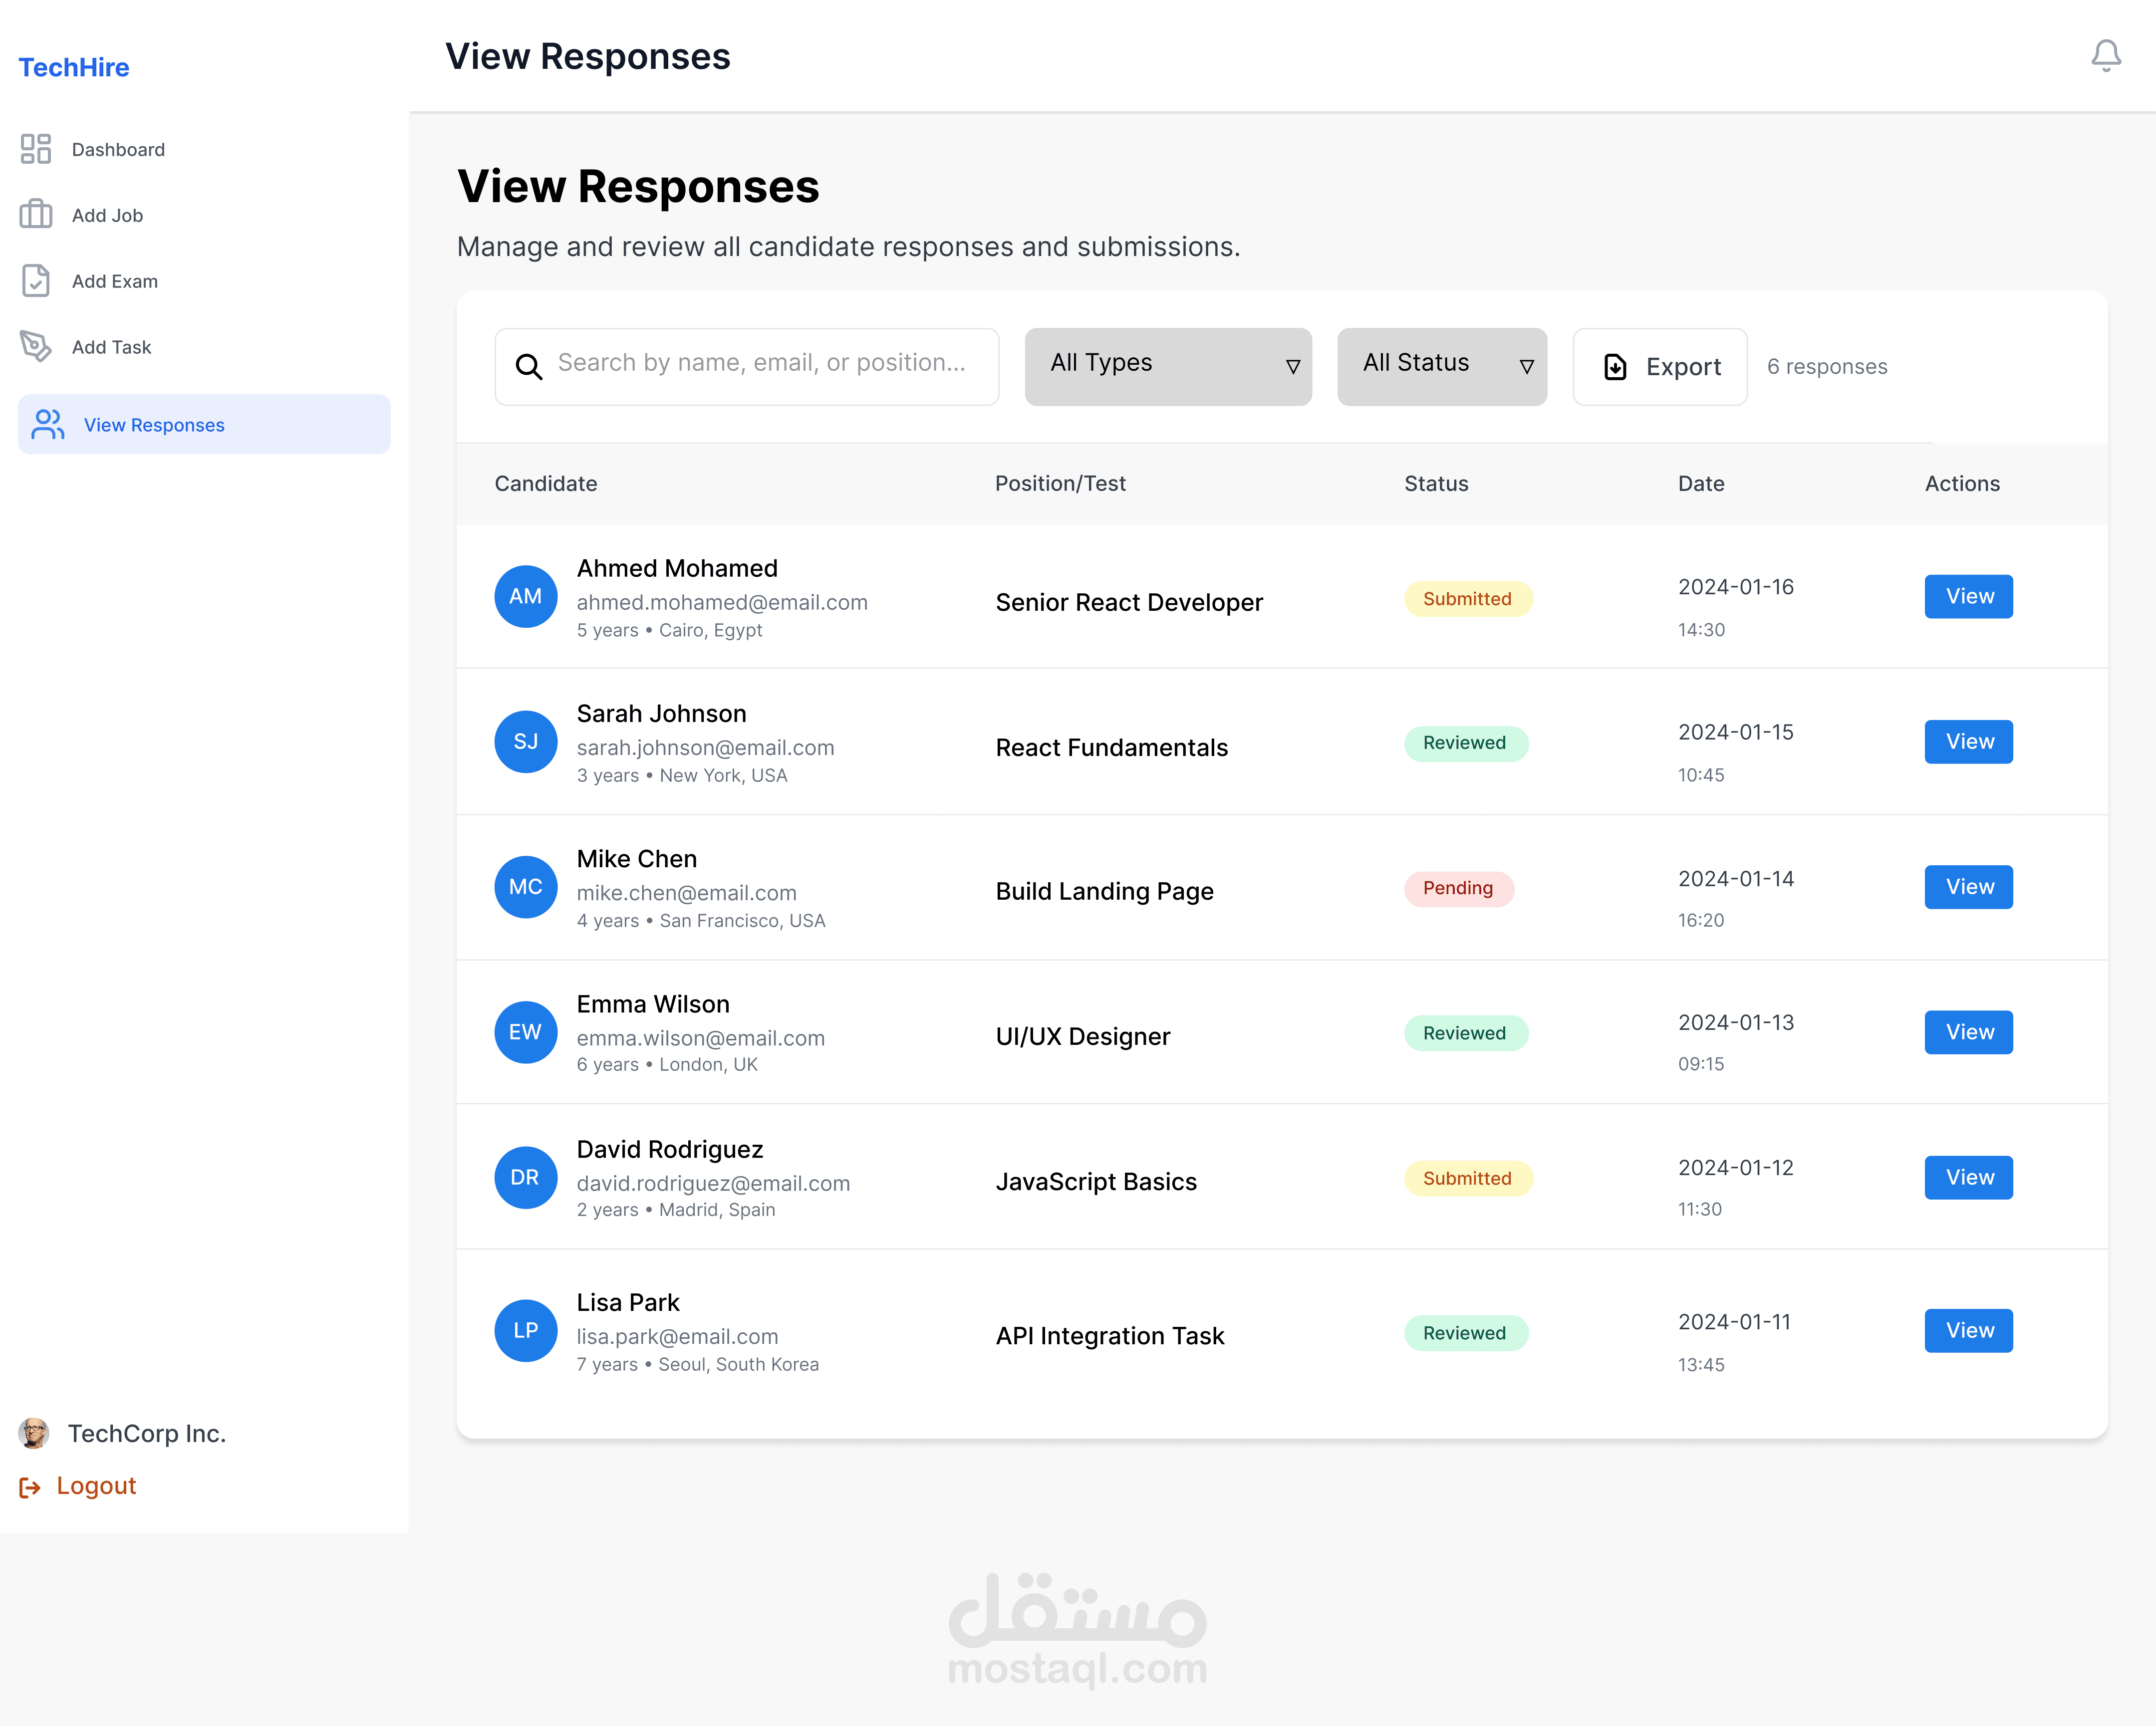Click Mike Chen's MC avatar

526,886
